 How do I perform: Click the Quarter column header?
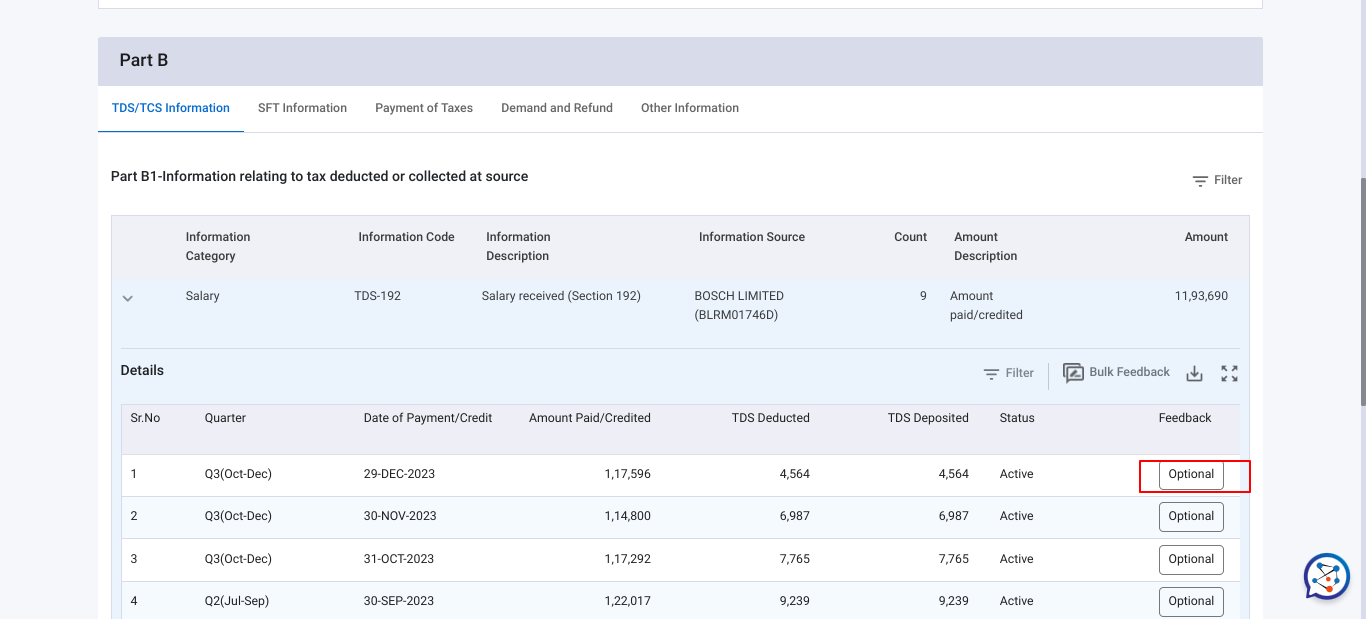tap(225, 418)
